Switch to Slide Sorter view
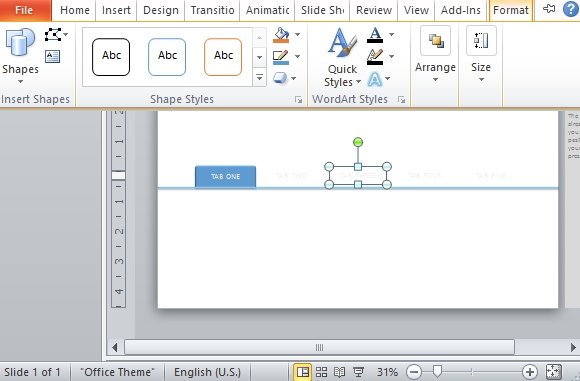The height and width of the screenshot is (381, 580). [x=321, y=372]
